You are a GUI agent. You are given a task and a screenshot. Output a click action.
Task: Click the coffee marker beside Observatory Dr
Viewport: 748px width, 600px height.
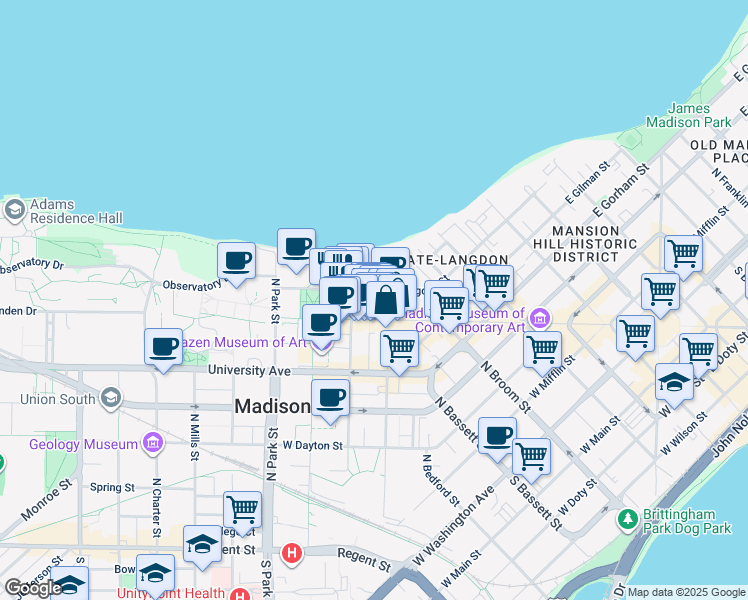[236, 261]
